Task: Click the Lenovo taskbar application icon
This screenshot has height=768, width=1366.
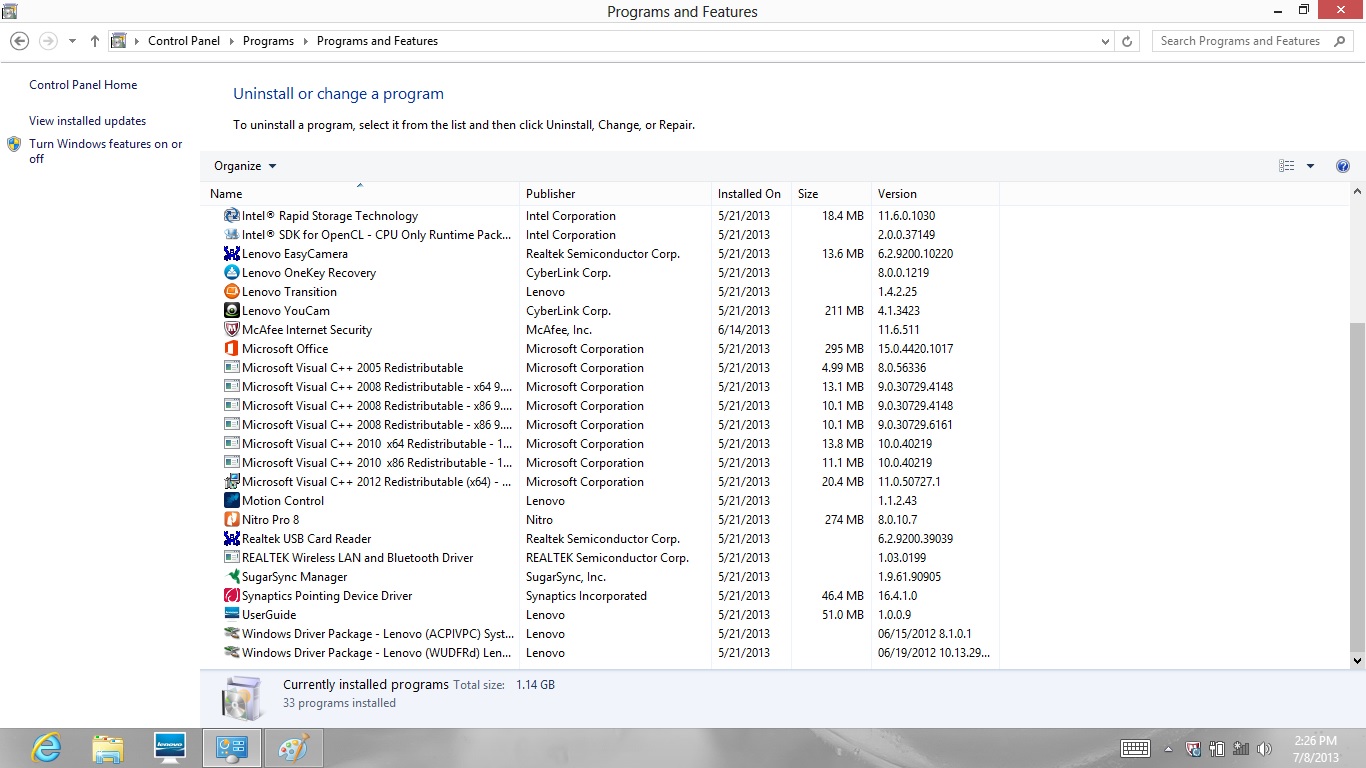Action: click(x=170, y=748)
